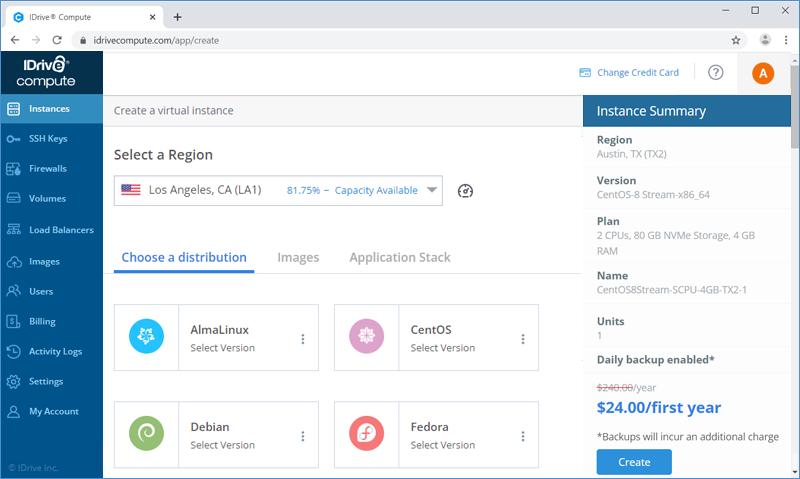Switch to the Application Stack tab
Viewport: 800px width, 479px height.
coord(400,258)
